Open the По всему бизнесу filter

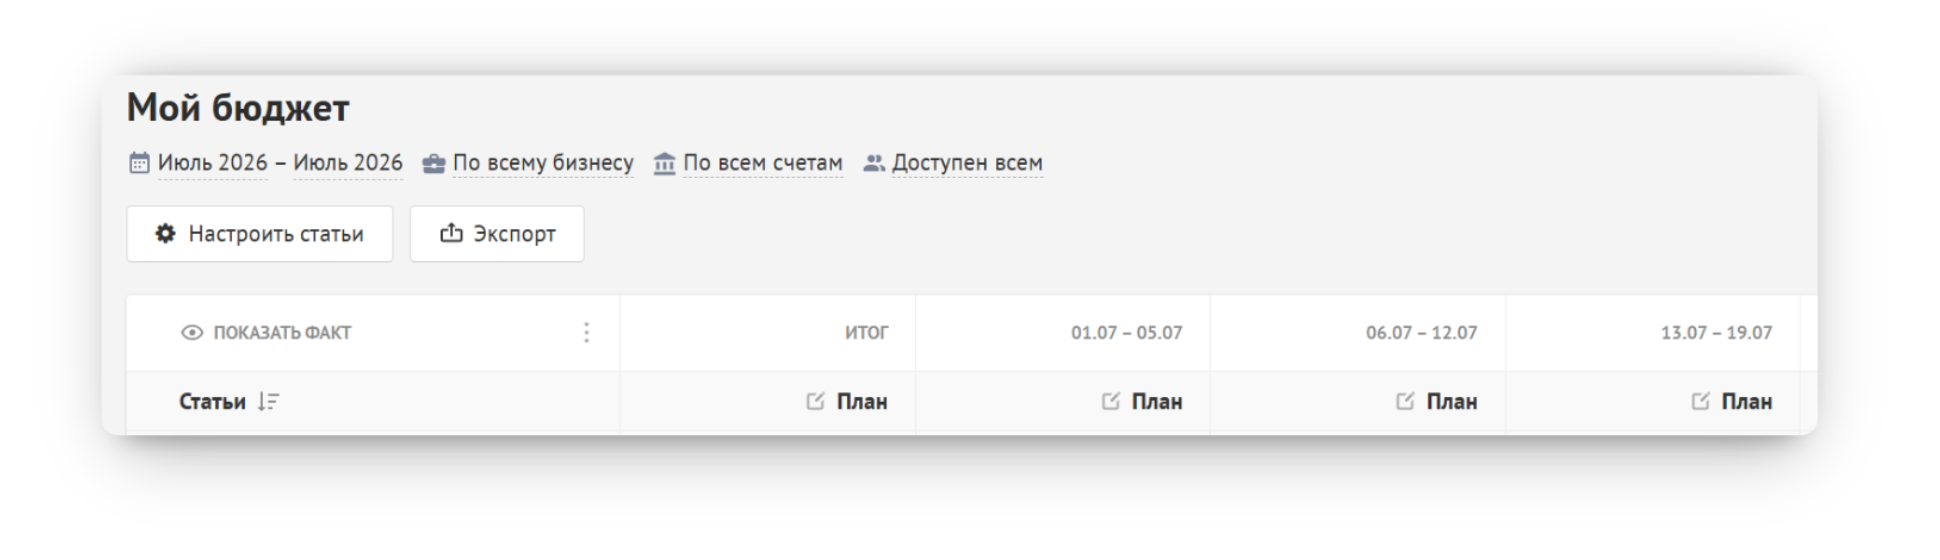(543, 163)
